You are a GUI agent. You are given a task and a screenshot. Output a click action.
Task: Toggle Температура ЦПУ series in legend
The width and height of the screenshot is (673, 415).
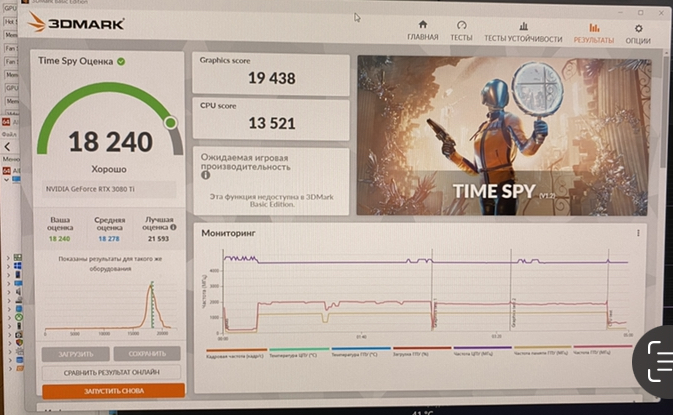[299, 353]
